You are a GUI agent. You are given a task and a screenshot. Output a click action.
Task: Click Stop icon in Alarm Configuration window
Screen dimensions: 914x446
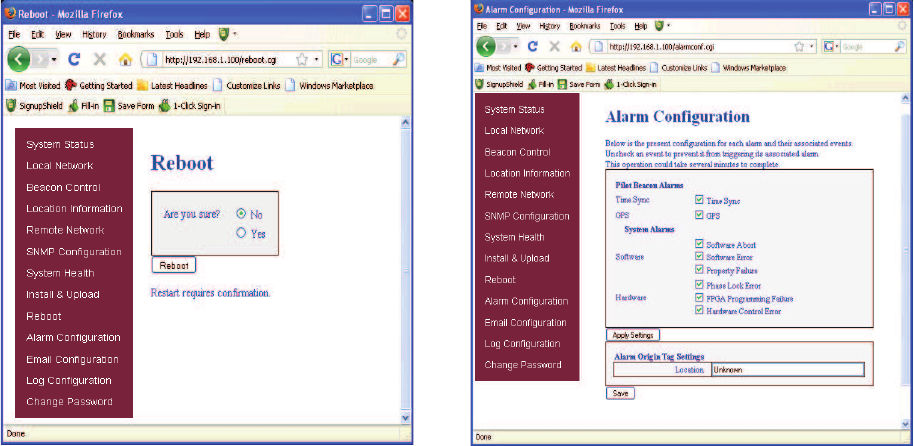(x=555, y=46)
